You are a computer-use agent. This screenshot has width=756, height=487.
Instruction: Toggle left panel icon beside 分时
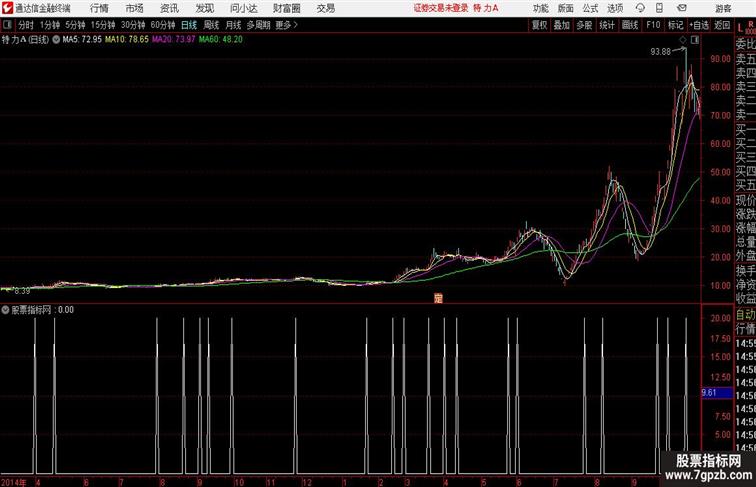pos(7,25)
